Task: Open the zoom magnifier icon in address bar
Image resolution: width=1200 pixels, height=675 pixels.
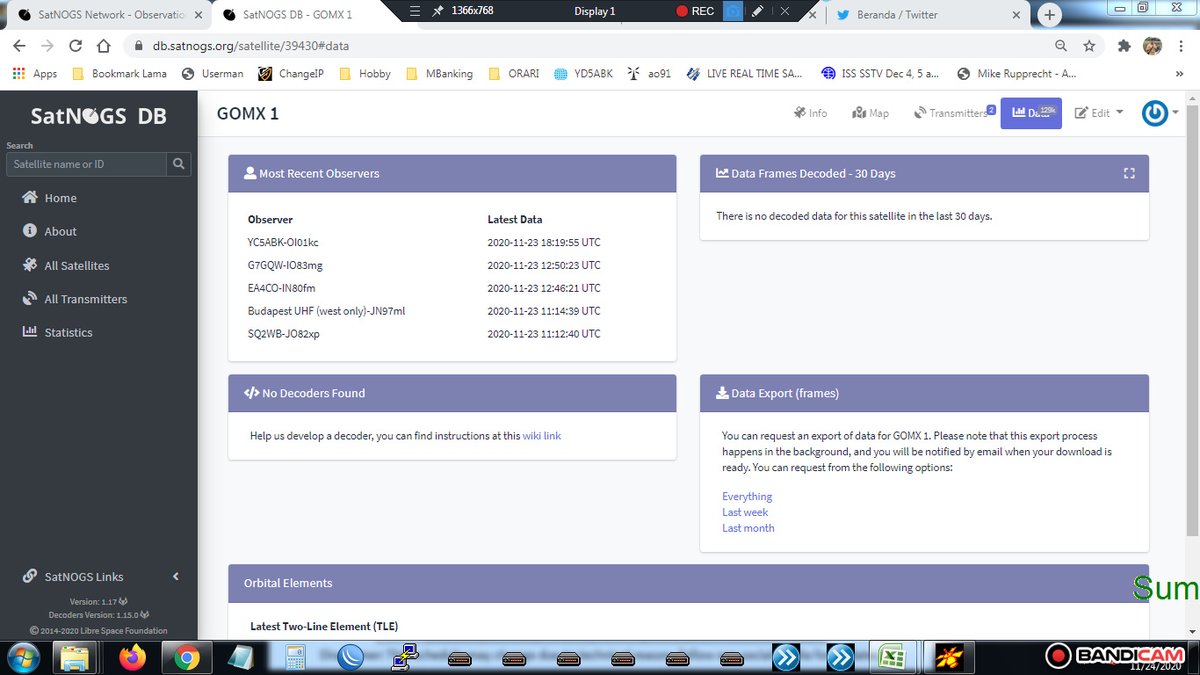Action: pos(1061,46)
